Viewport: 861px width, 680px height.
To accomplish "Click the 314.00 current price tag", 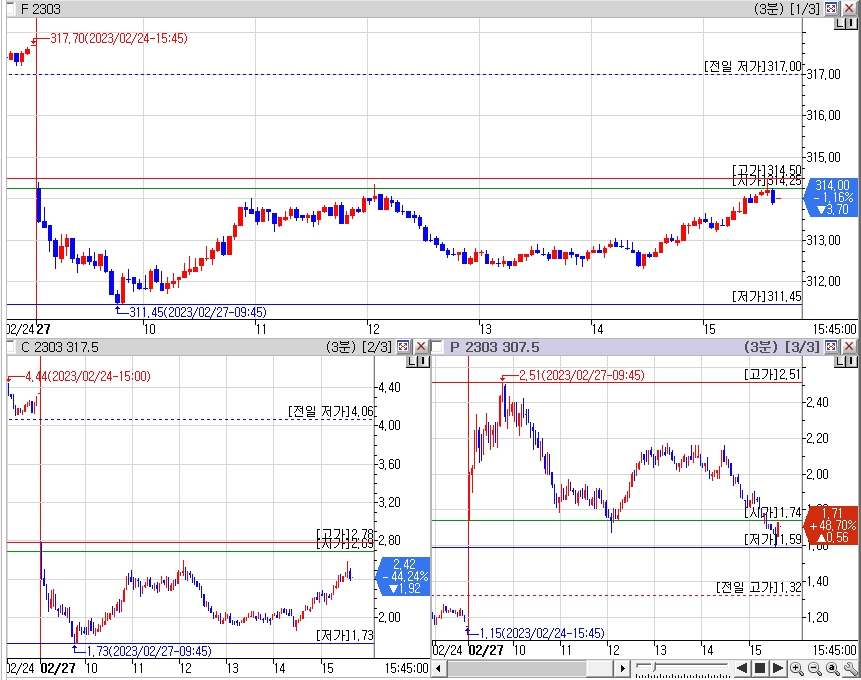I will (831, 197).
